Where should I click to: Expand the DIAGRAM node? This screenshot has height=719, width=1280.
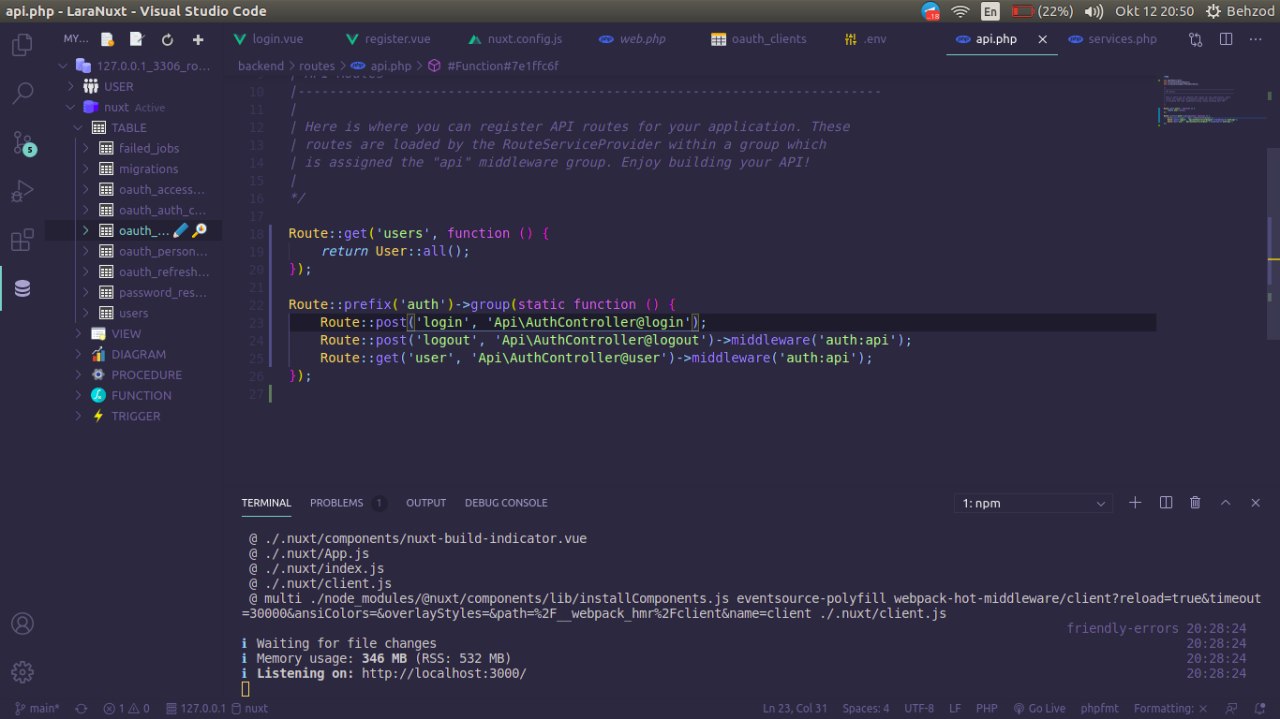tap(78, 354)
